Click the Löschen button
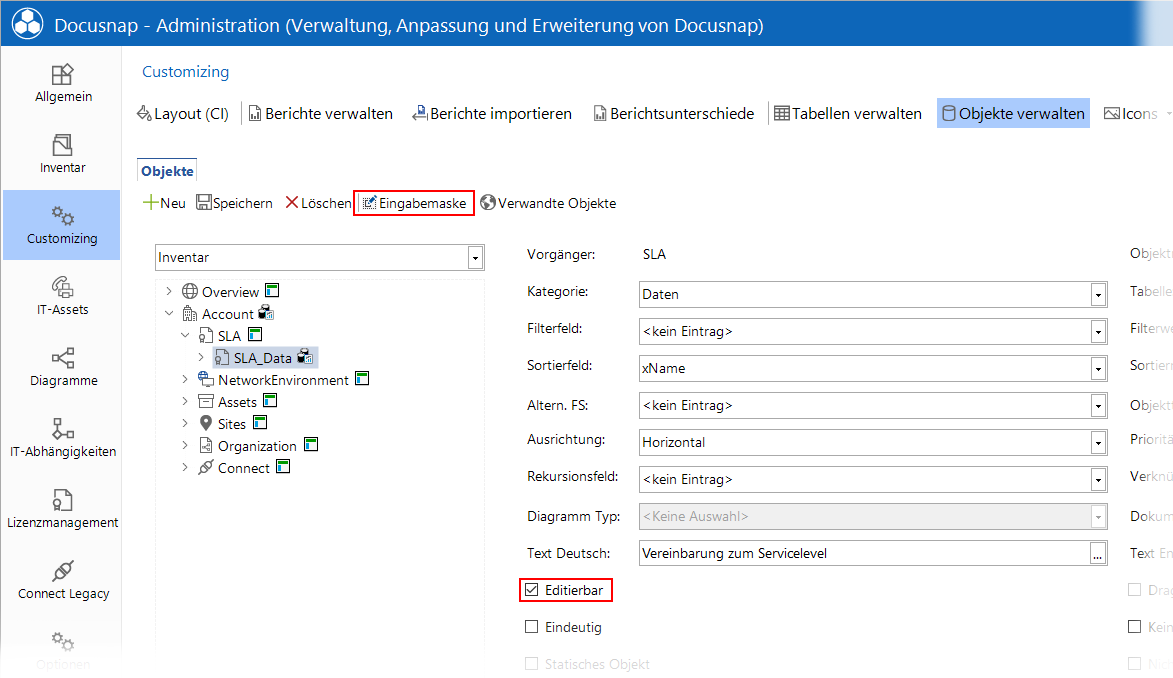This screenshot has width=1173, height=678. tap(318, 203)
